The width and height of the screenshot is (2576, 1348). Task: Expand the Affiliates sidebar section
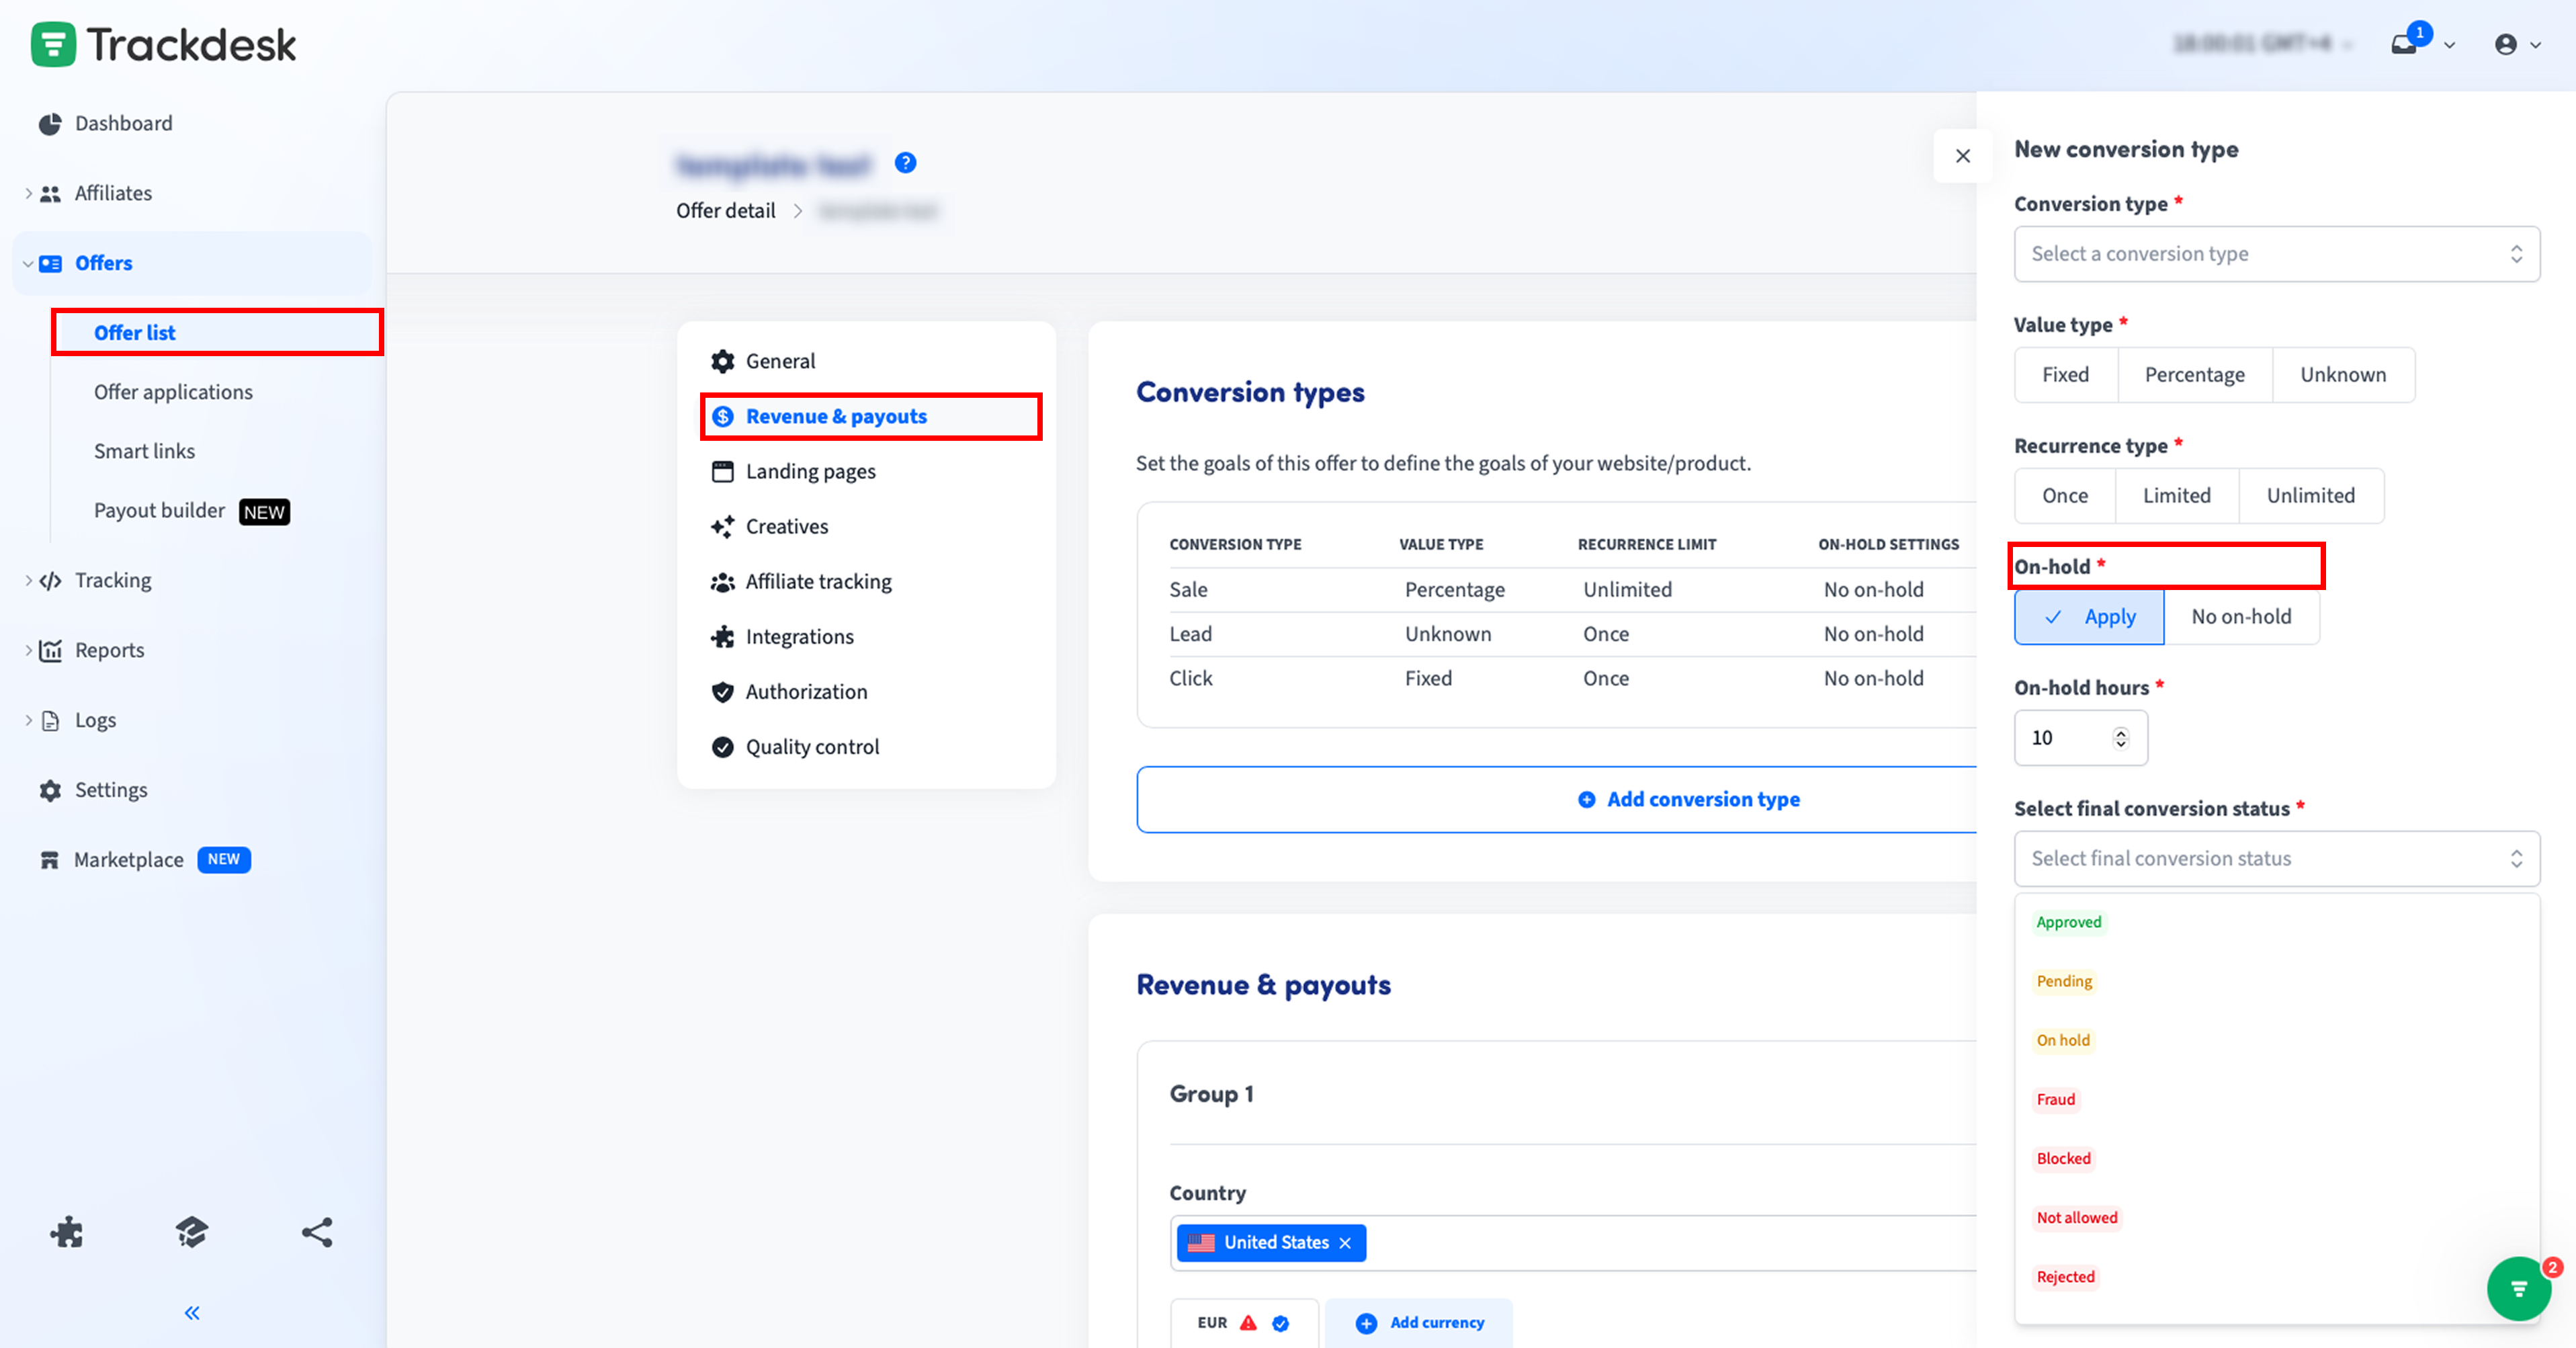point(28,193)
